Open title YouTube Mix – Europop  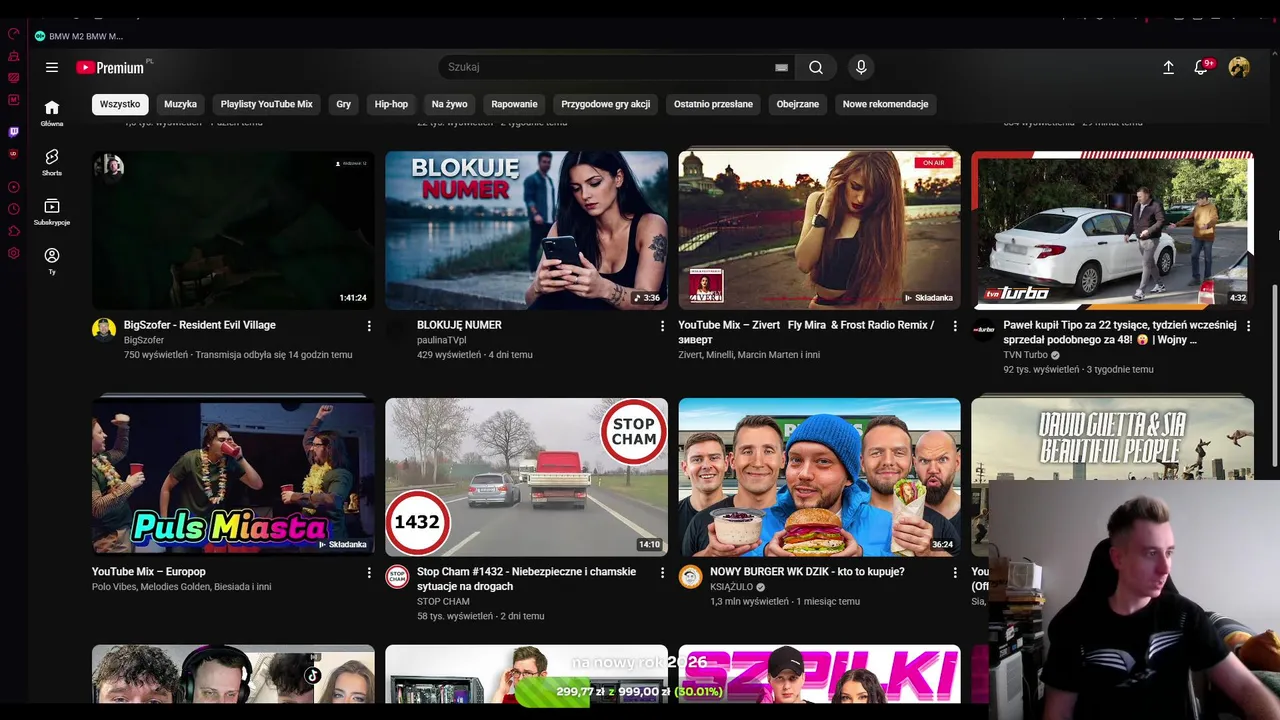click(148, 572)
